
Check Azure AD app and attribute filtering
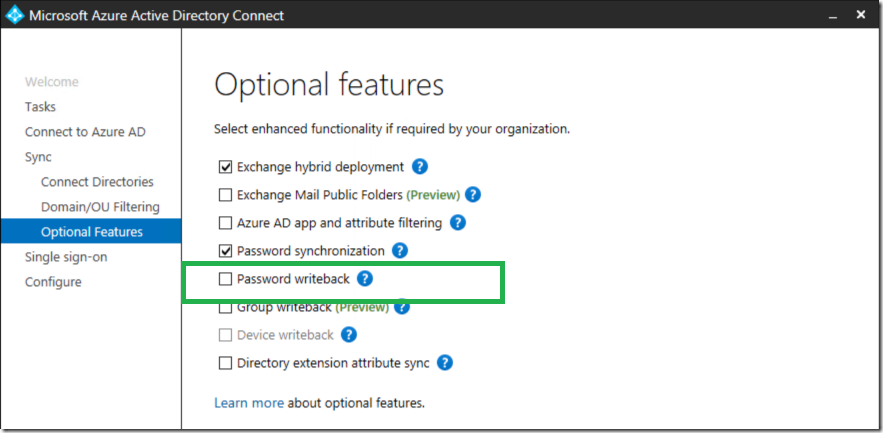click(x=225, y=223)
